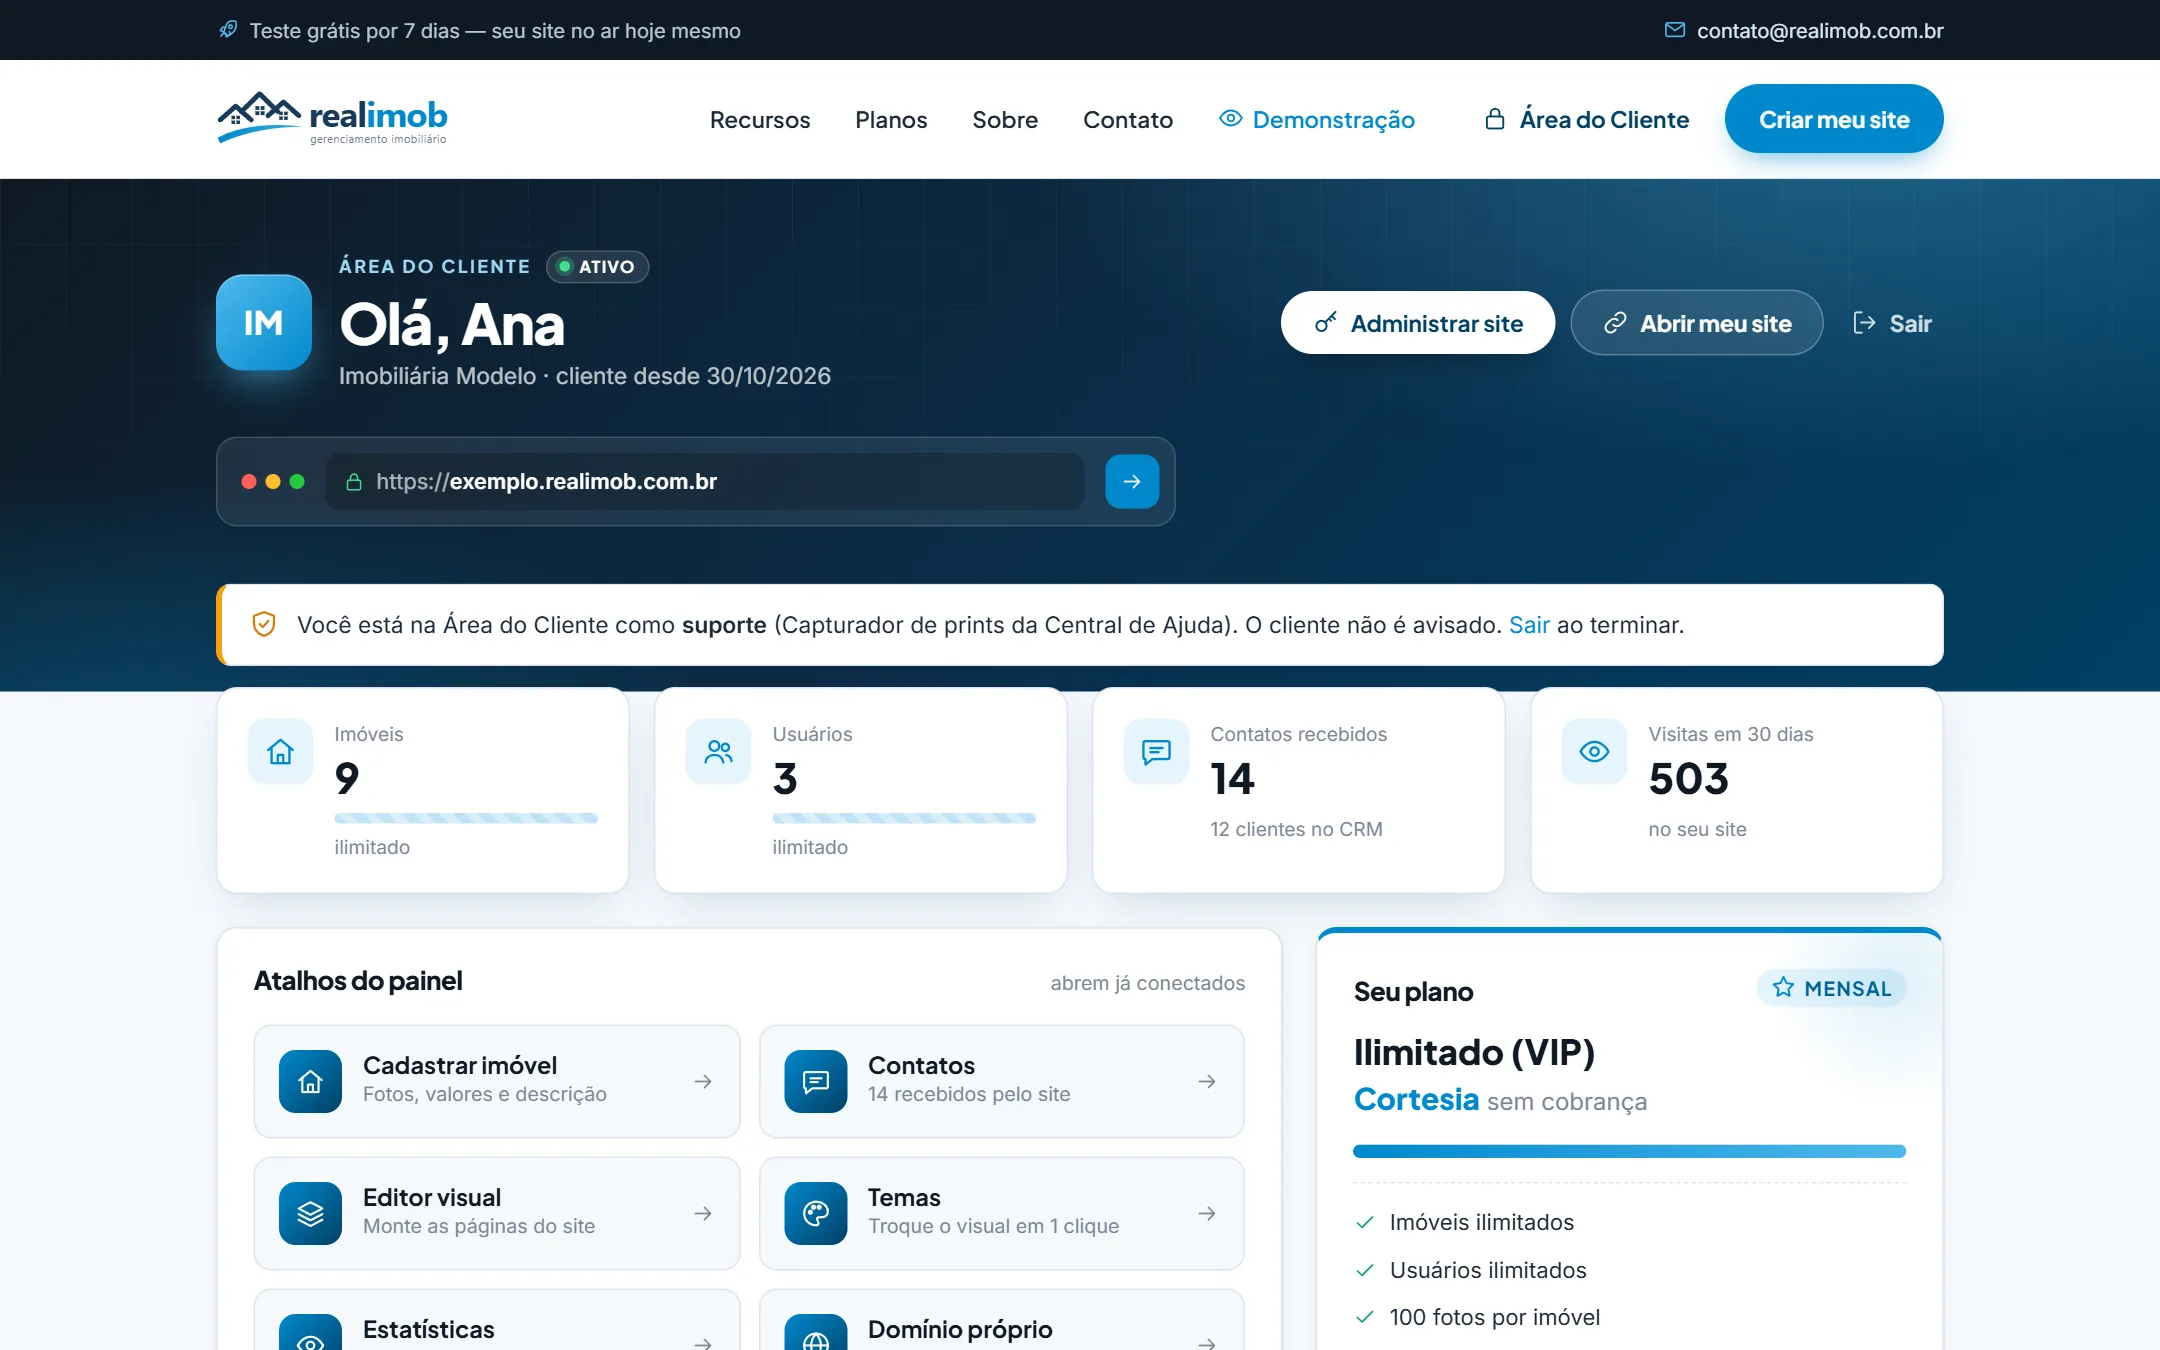Open the Demonstração link
The image size is (2160, 1350).
tap(1317, 119)
